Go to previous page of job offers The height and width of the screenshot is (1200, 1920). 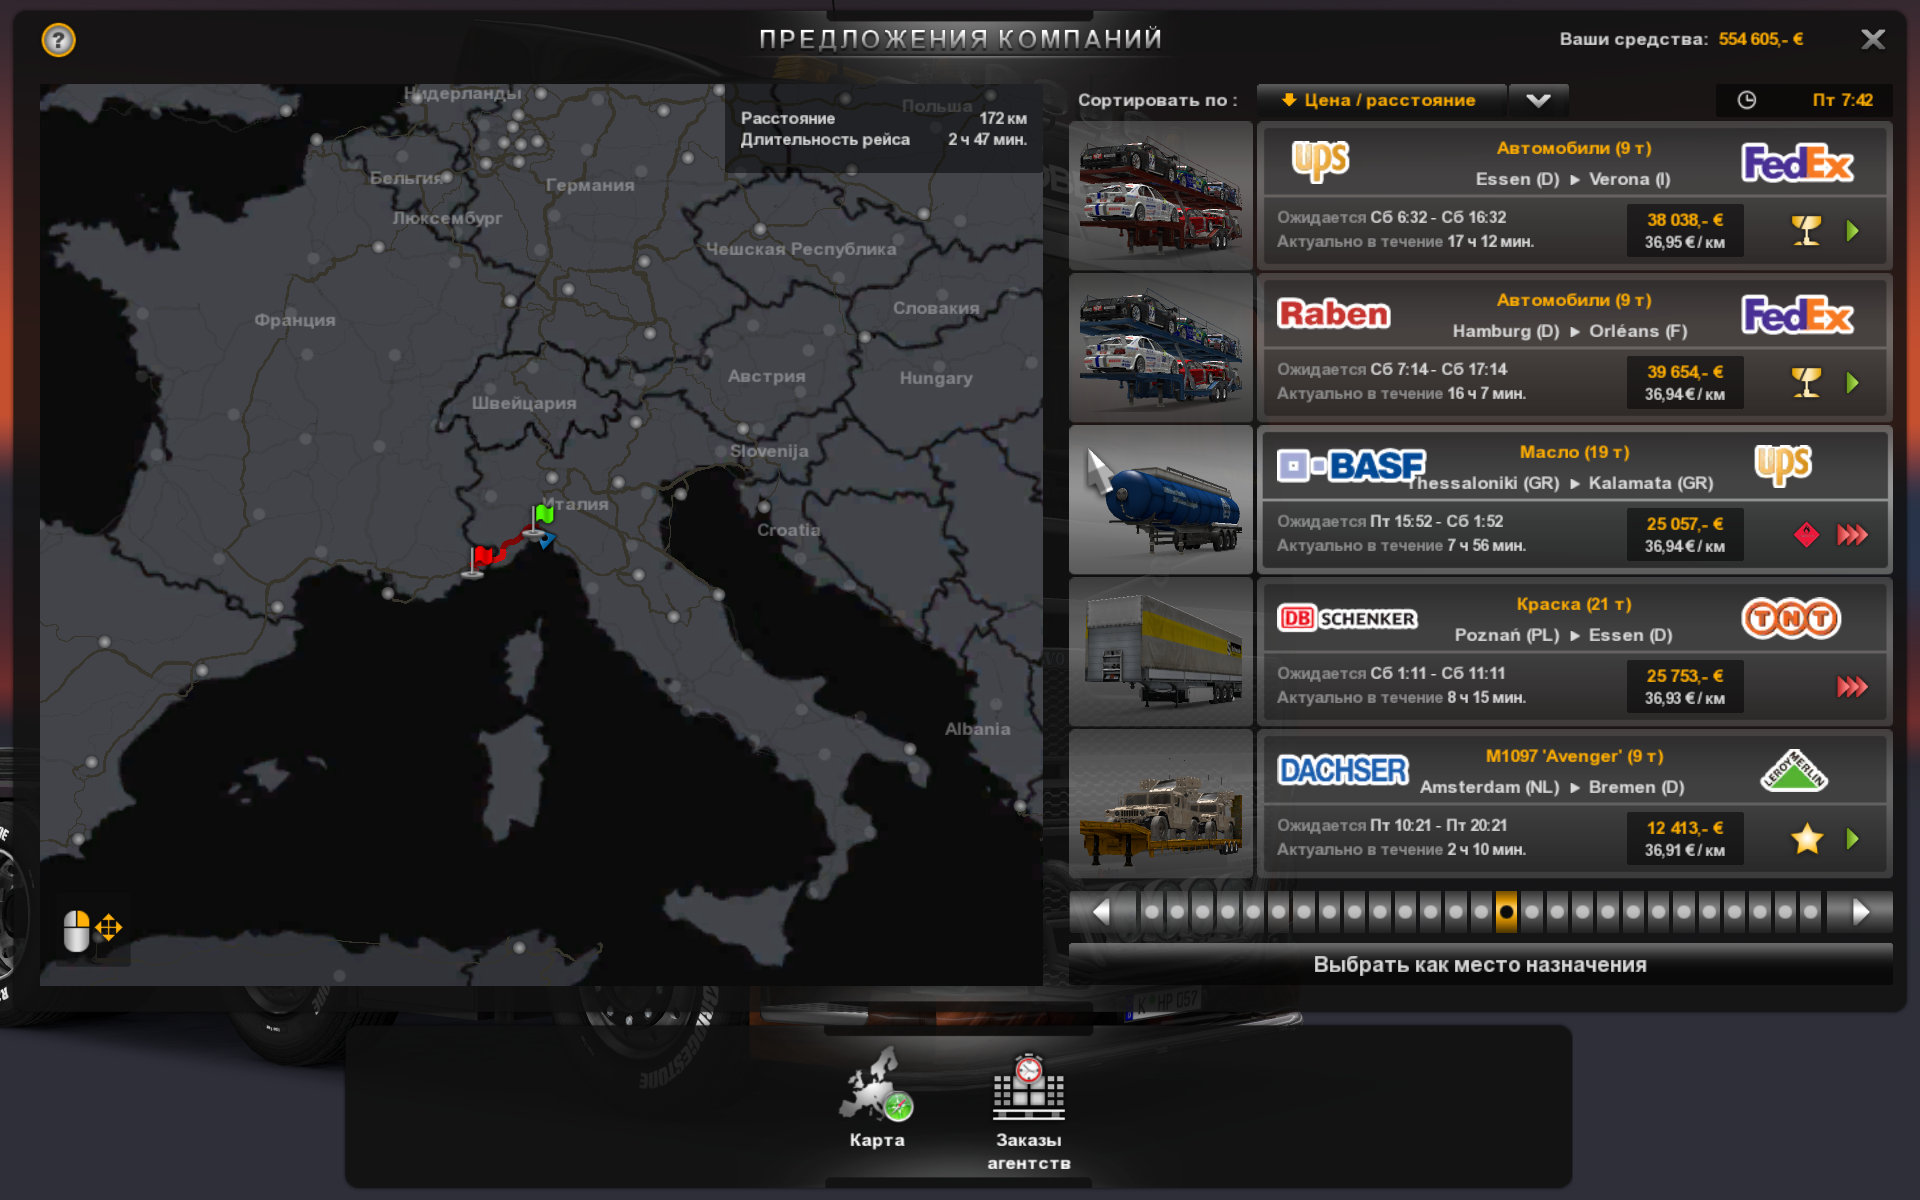(x=1101, y=912)
